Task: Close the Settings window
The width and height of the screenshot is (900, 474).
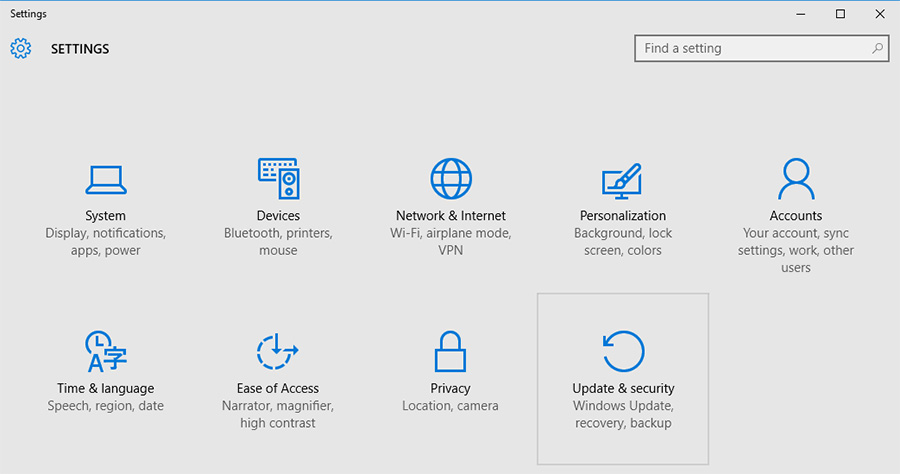Action: 879,14
